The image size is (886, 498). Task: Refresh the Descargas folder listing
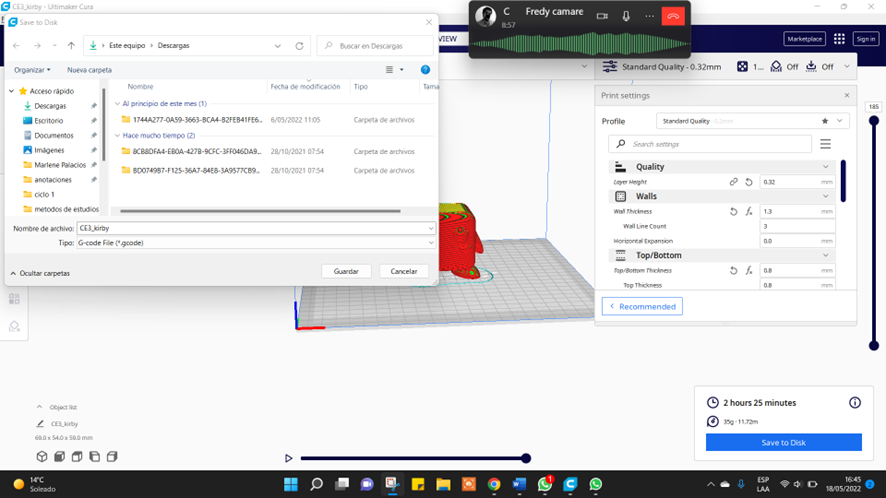299,46
